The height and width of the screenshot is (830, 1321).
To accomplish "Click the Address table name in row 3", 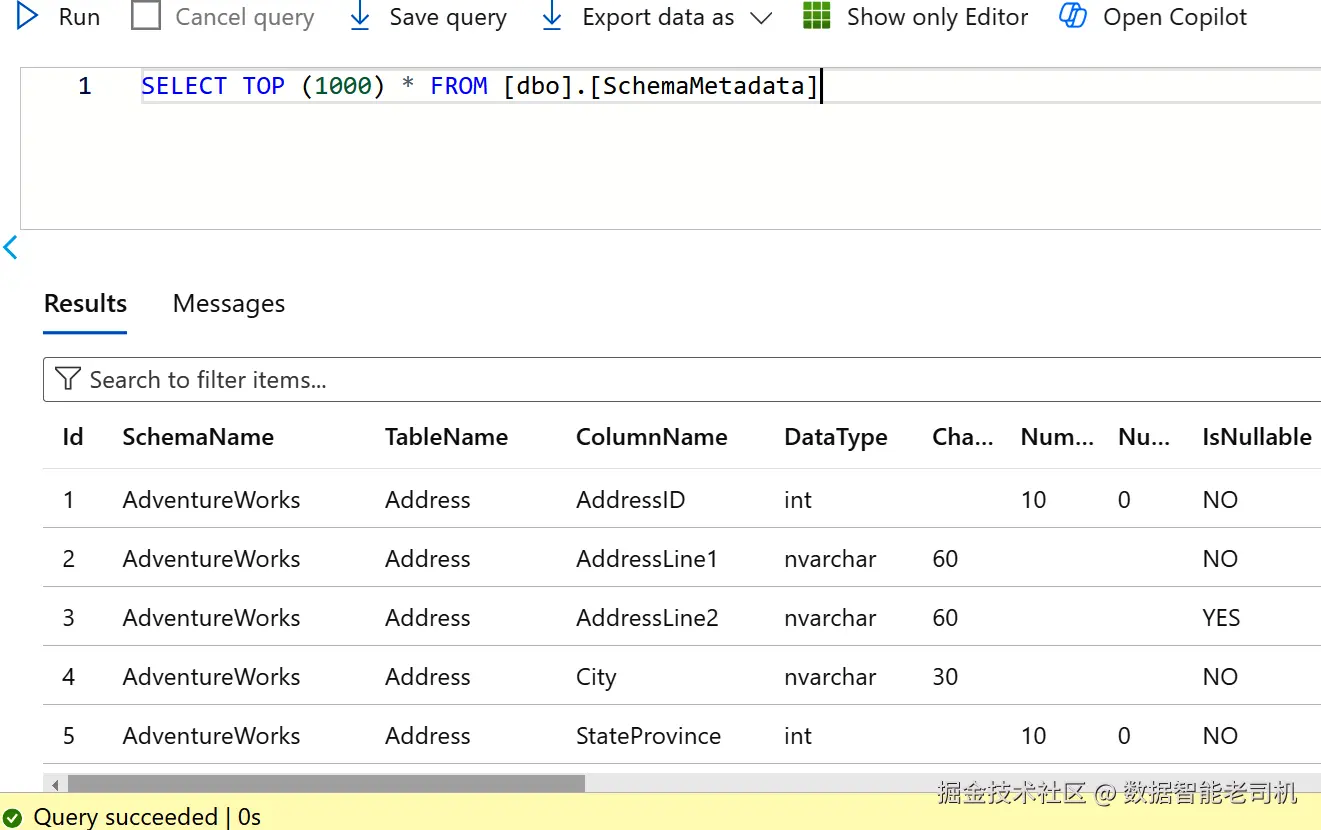I will point(428,617).
